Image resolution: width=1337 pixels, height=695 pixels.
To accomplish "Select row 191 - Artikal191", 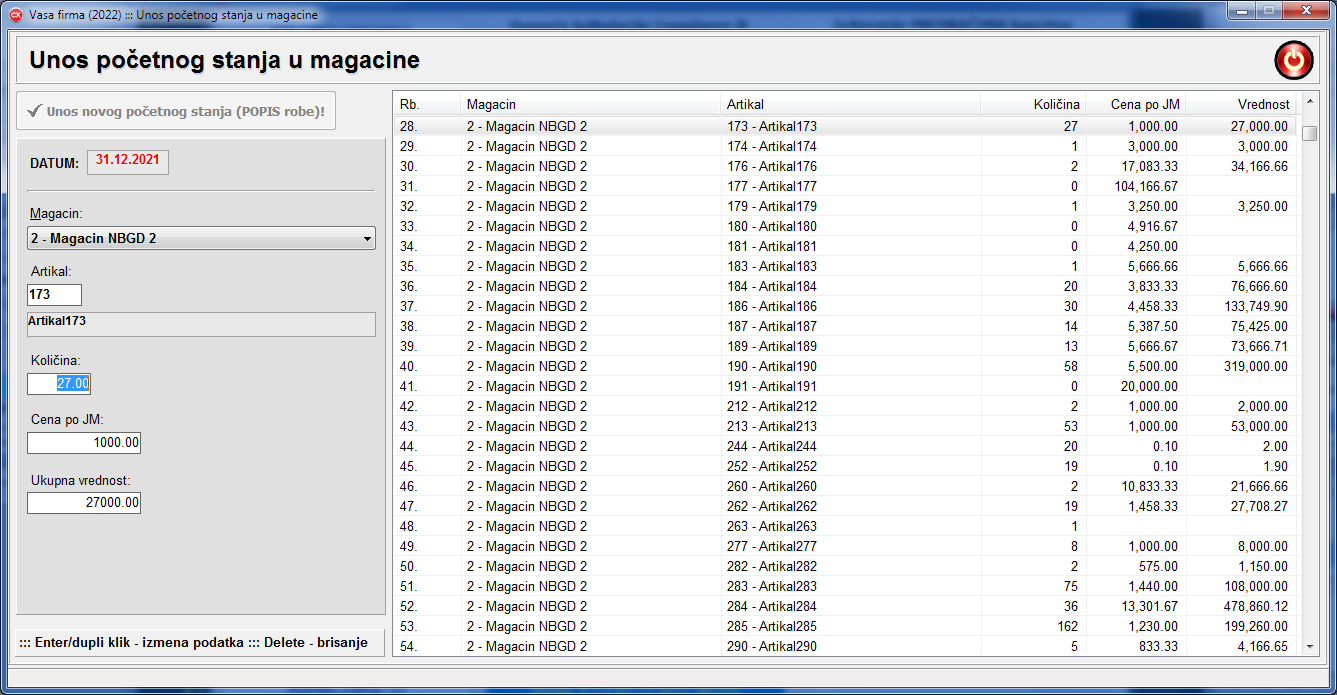I will 845,386.
